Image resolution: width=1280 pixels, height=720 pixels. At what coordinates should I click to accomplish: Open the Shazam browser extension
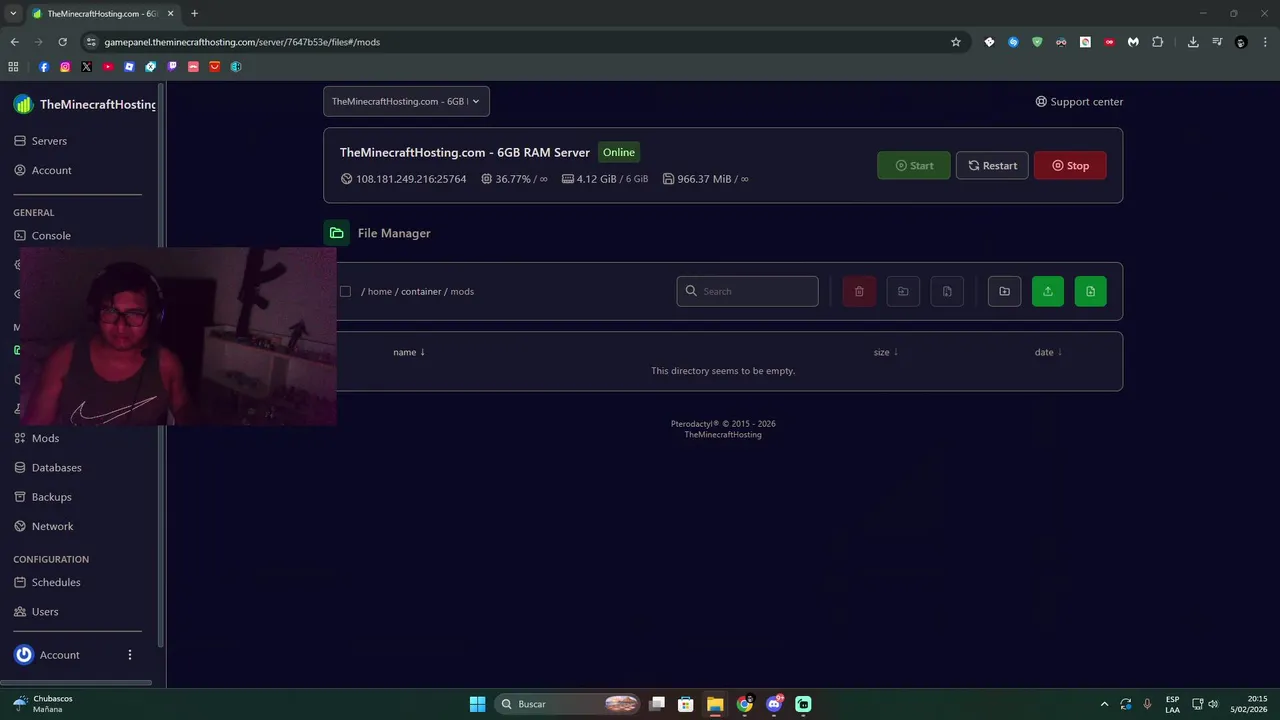[1013, 42]
